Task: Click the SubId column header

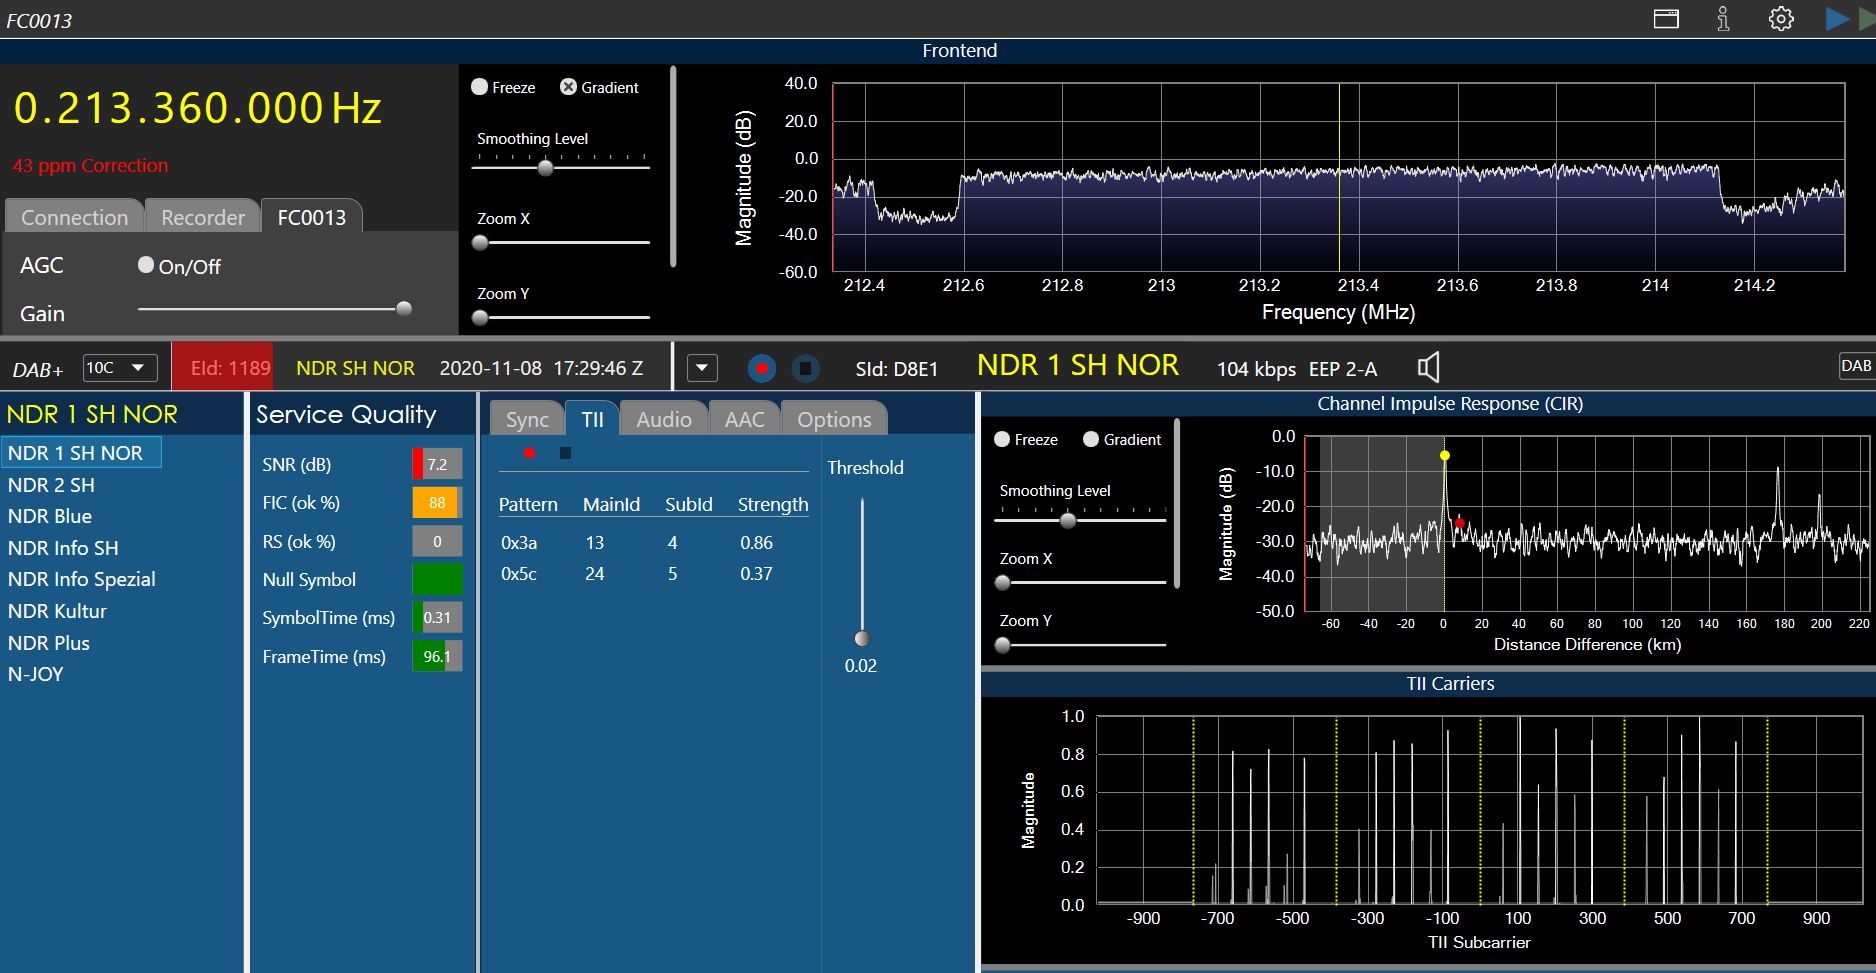Action: tap(689, 504)
